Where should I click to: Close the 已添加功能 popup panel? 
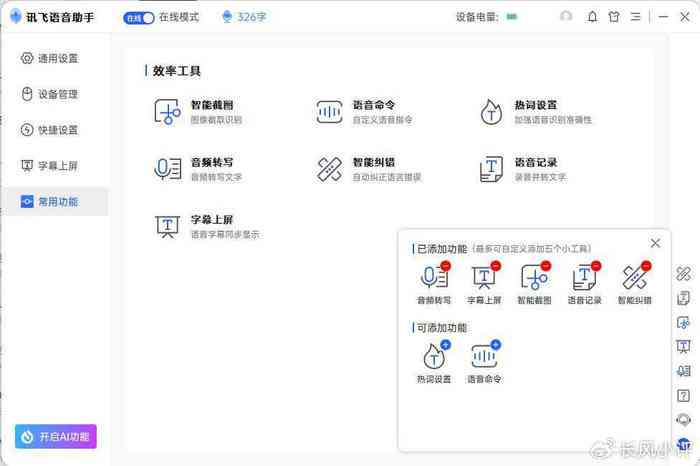click(655, 243)
